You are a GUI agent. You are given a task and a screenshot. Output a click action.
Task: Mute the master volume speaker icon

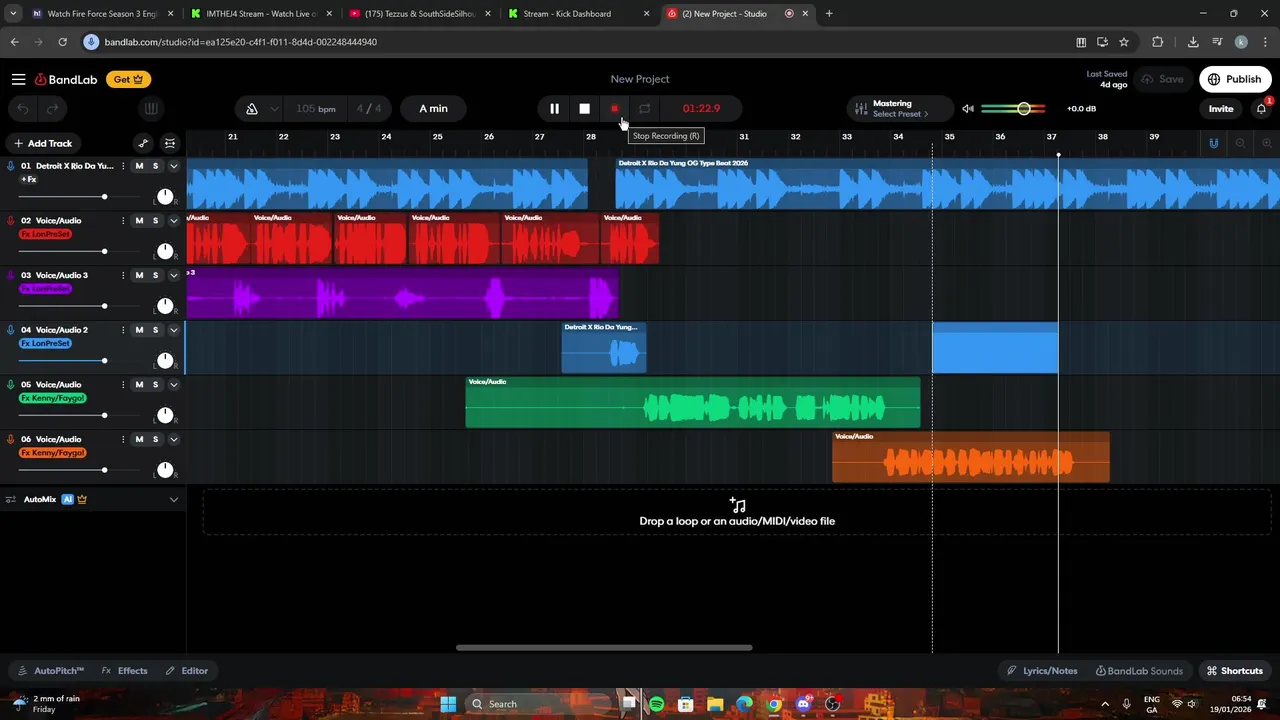pos(967,108)
